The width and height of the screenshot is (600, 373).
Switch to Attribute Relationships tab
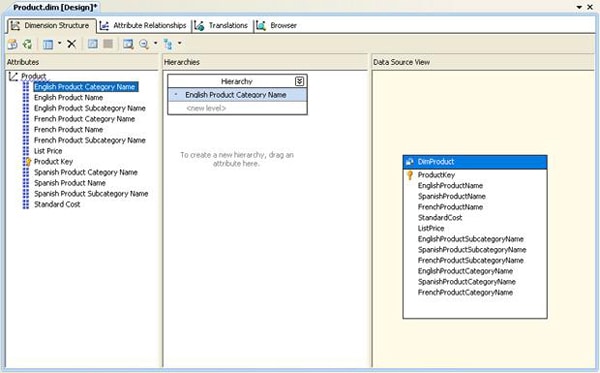[143, 26]
